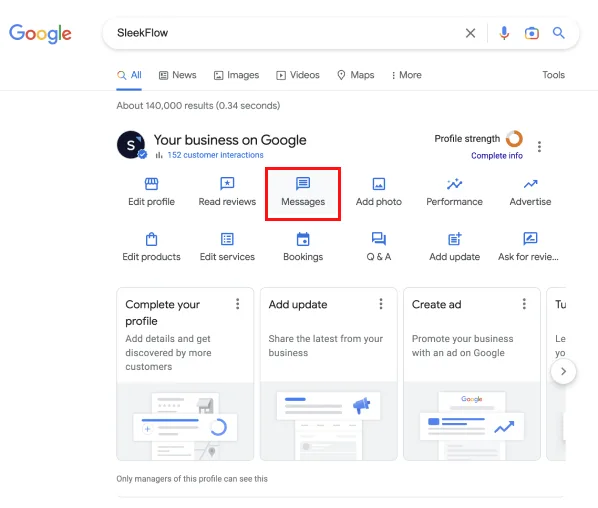Click 'Promote your business with an ad' text
This screenshot has height=508, width=598.
click(x=462, y=346)
